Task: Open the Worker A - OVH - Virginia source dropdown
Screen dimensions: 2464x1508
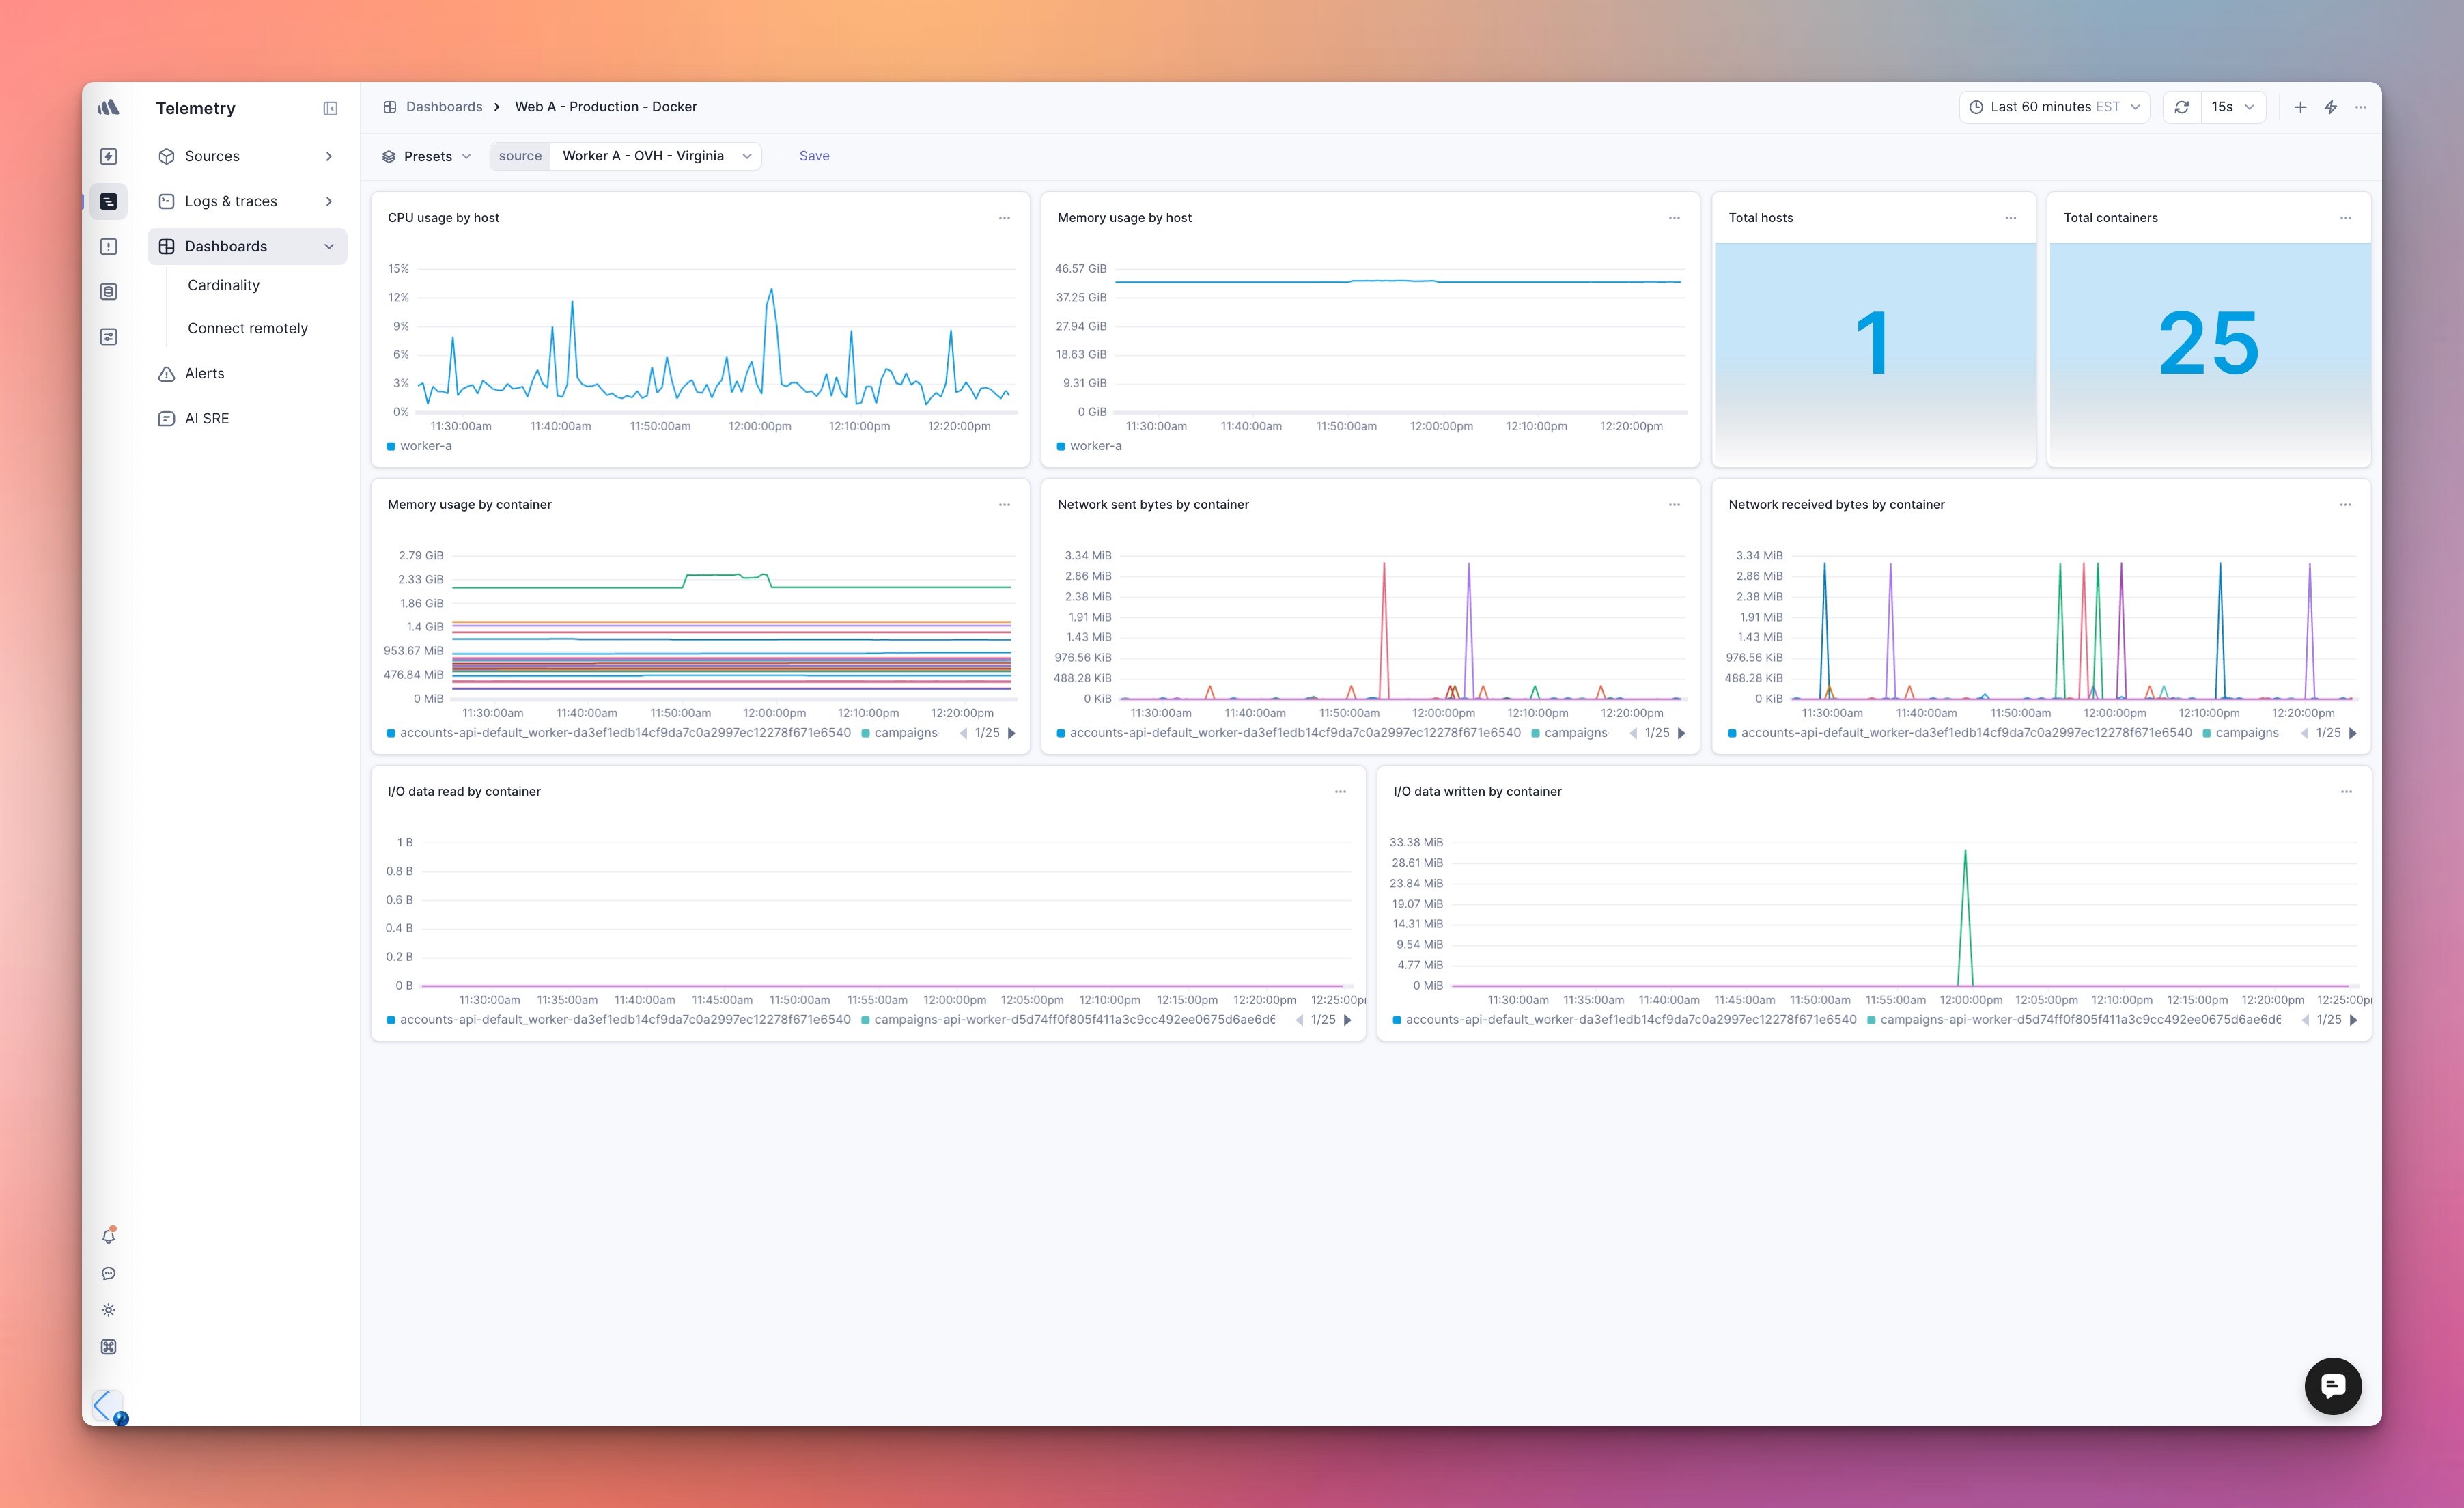Action: 655,156
